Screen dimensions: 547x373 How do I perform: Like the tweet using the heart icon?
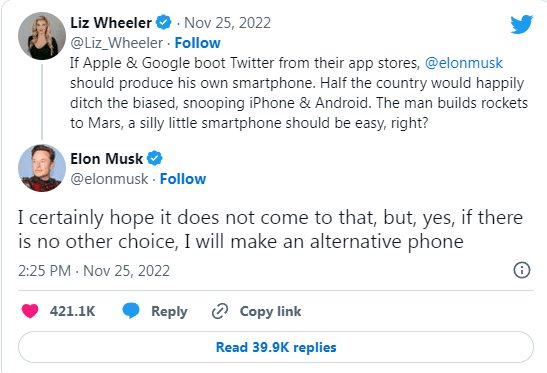30,311
